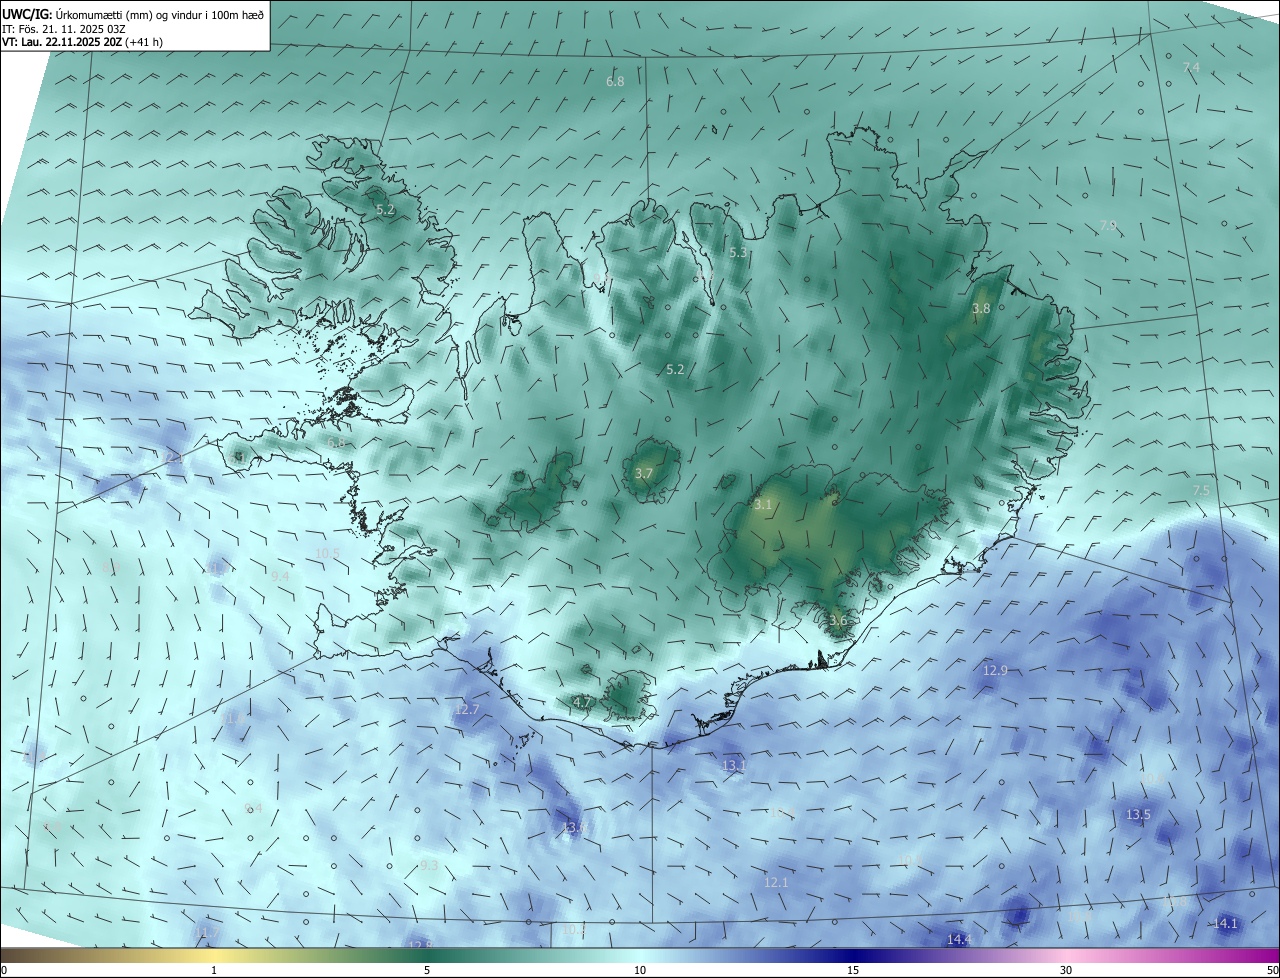This screenshot has width=1280, height=978.
Task: Click the 5.2 value on the Westfjords peninsula
Action: [x=385, y=210]
